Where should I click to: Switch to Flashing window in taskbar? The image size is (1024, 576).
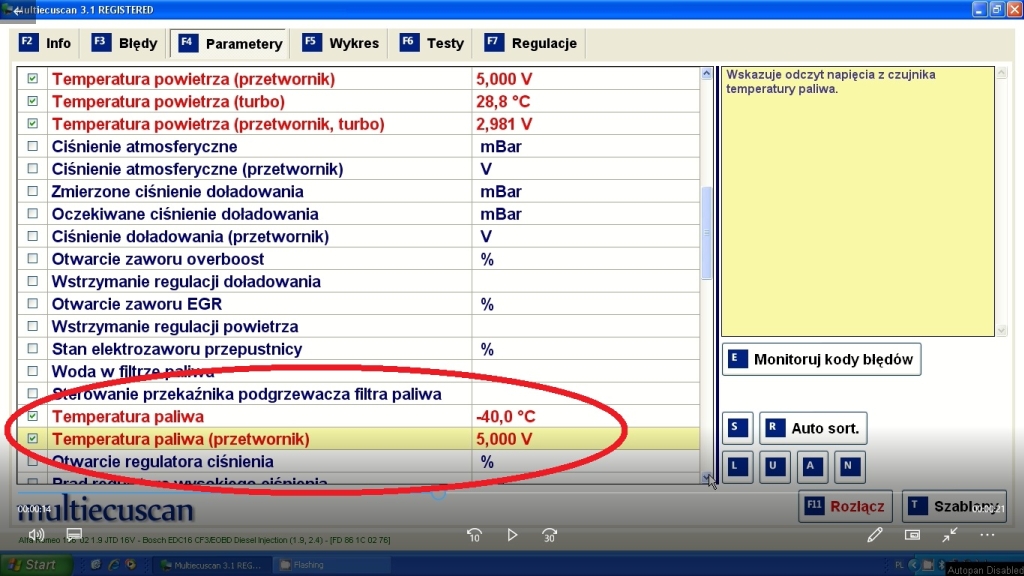point(333,565)
